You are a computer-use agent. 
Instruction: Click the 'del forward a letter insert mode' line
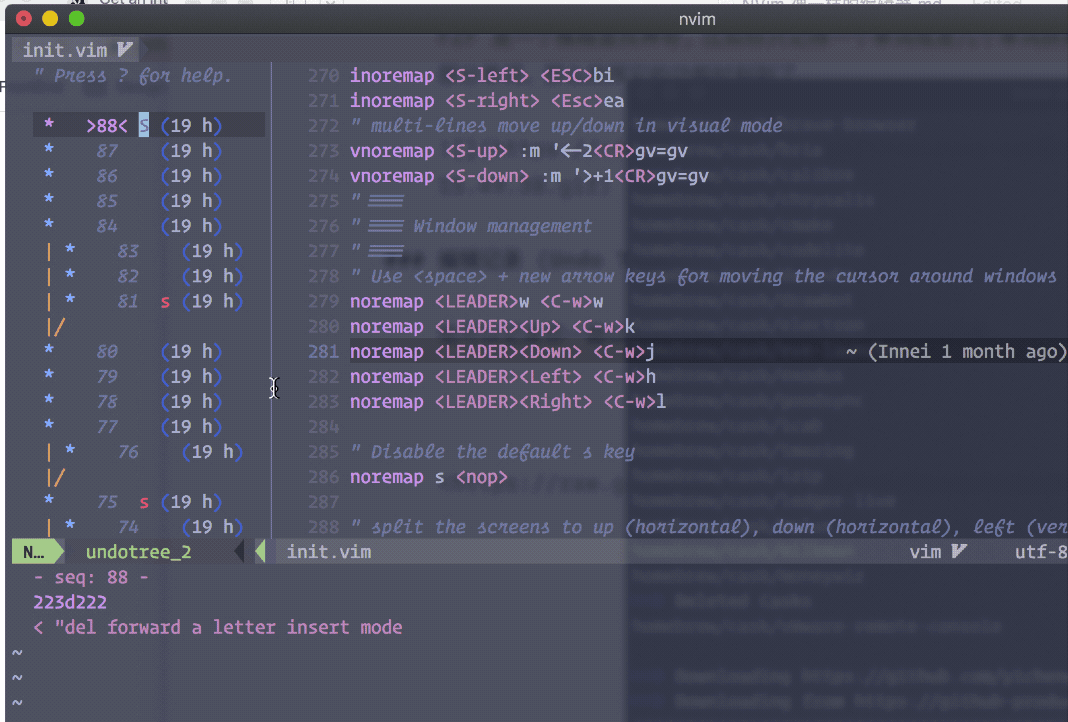point(218,627)
